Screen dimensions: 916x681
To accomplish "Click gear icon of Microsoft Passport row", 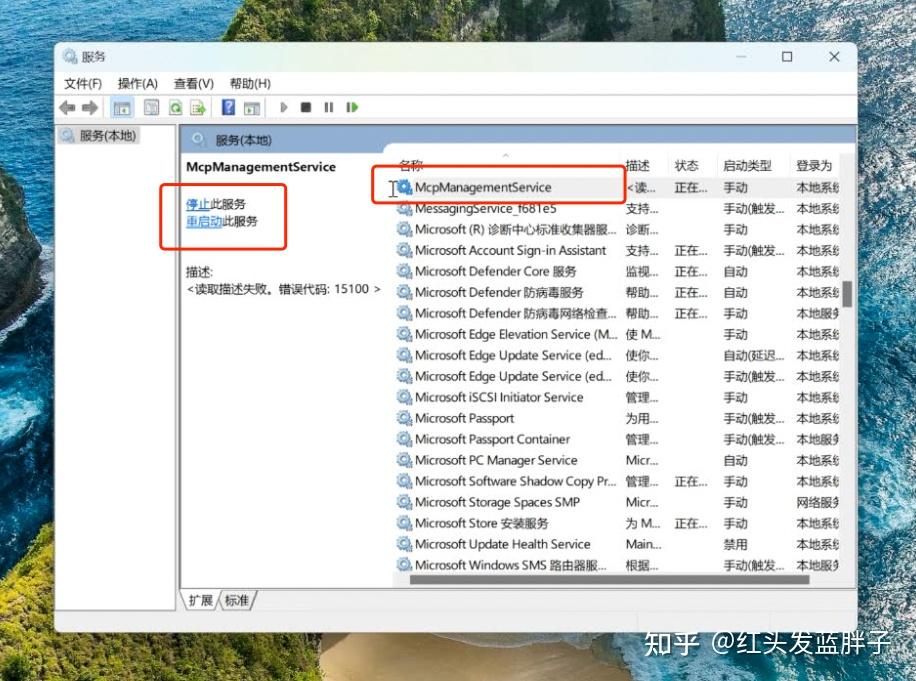I will (x=404, y=418).
